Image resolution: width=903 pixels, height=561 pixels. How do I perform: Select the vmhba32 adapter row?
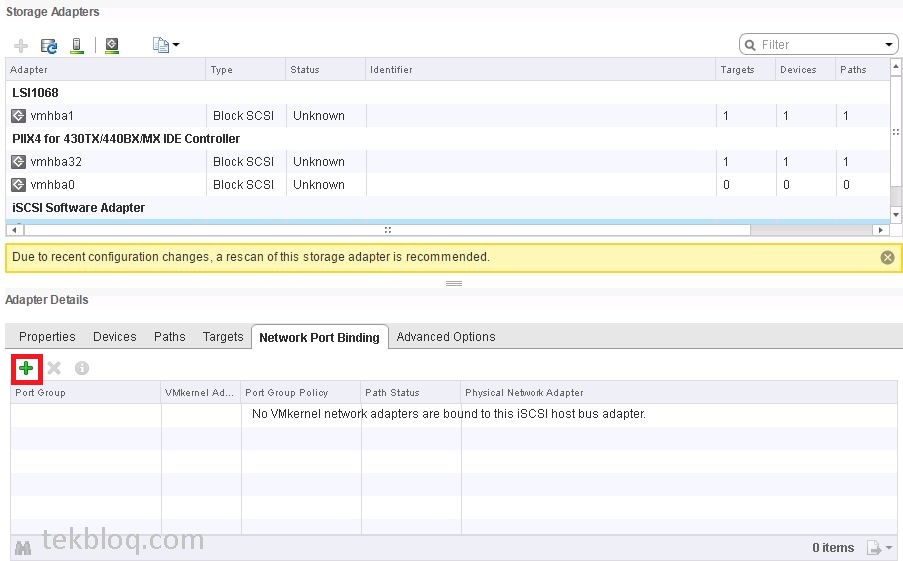point(447,161)
